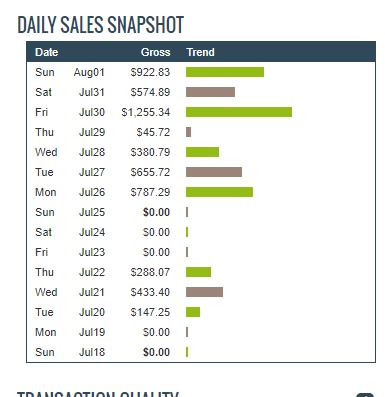This screenshot has height=397, width=385.
Task: Click the $433.40 gross for Jul21
Action: (150, 292)
